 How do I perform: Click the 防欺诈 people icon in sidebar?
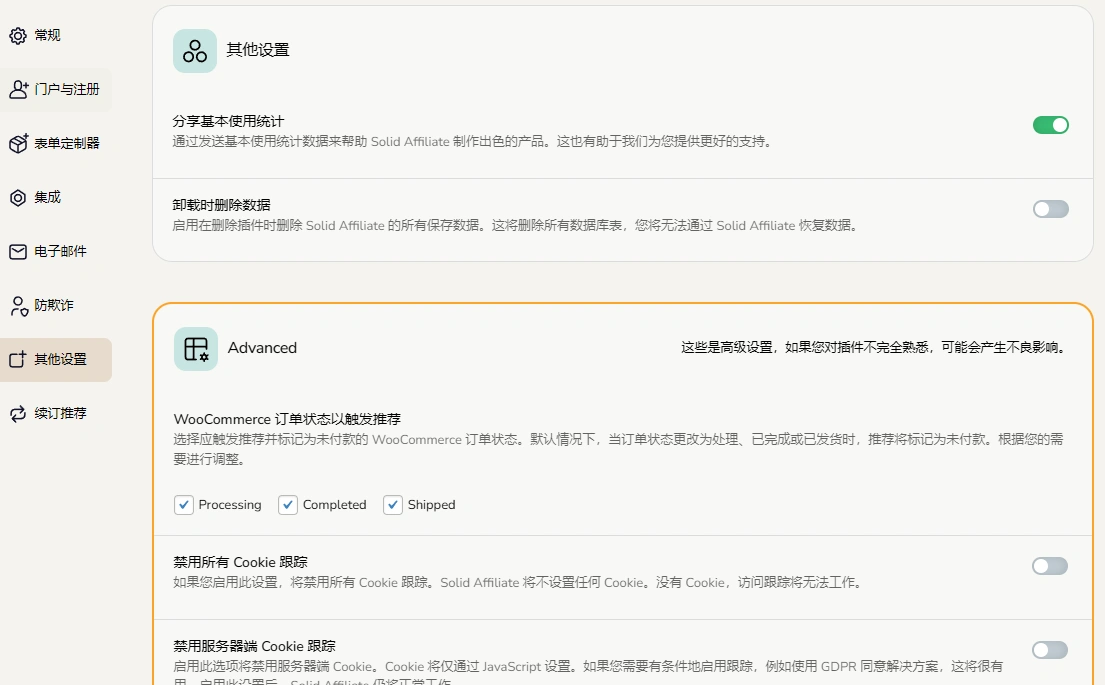coord(17,305)
